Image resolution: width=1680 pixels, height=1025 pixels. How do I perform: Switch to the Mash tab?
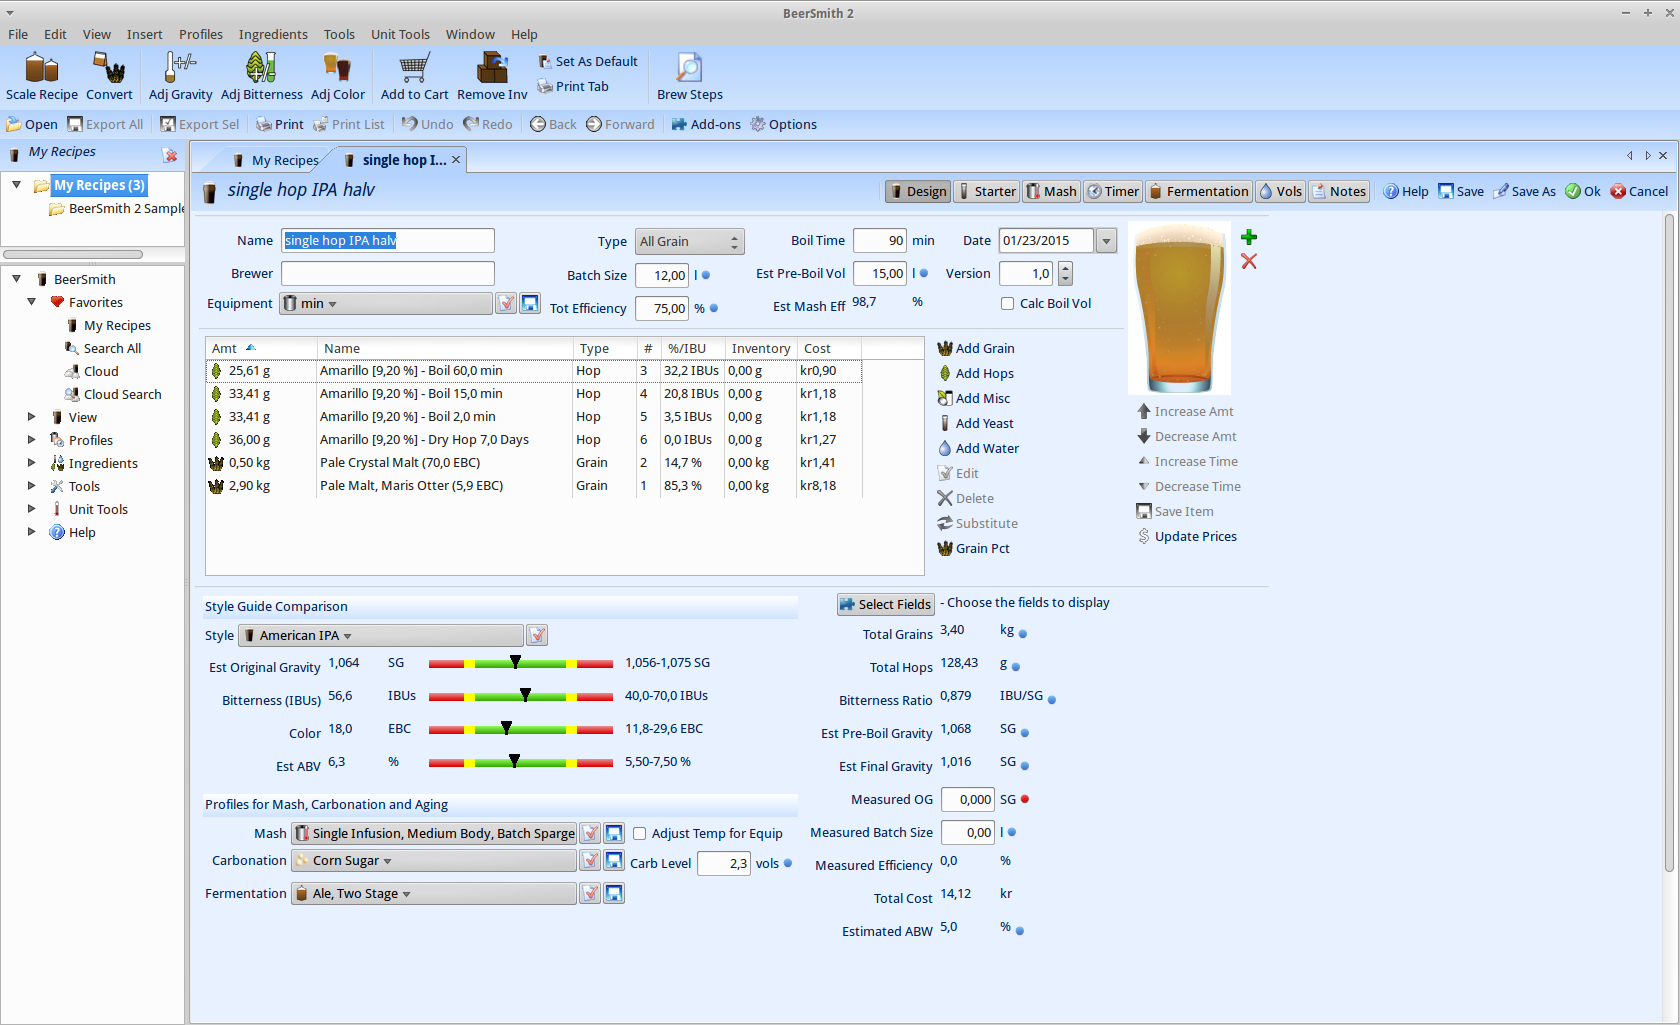pos(1051,191)
